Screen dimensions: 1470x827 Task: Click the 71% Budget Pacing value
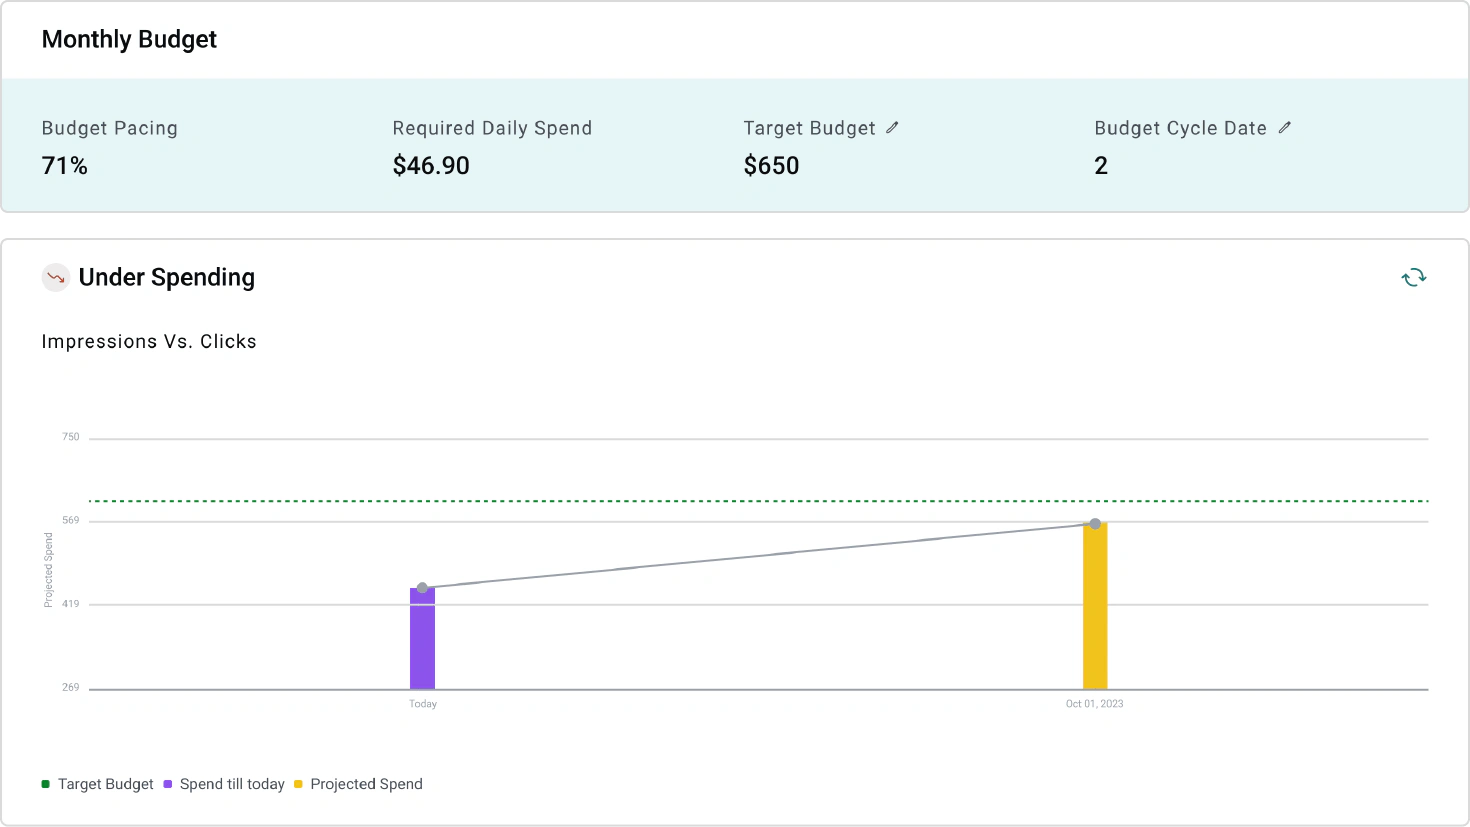[65, 166]
